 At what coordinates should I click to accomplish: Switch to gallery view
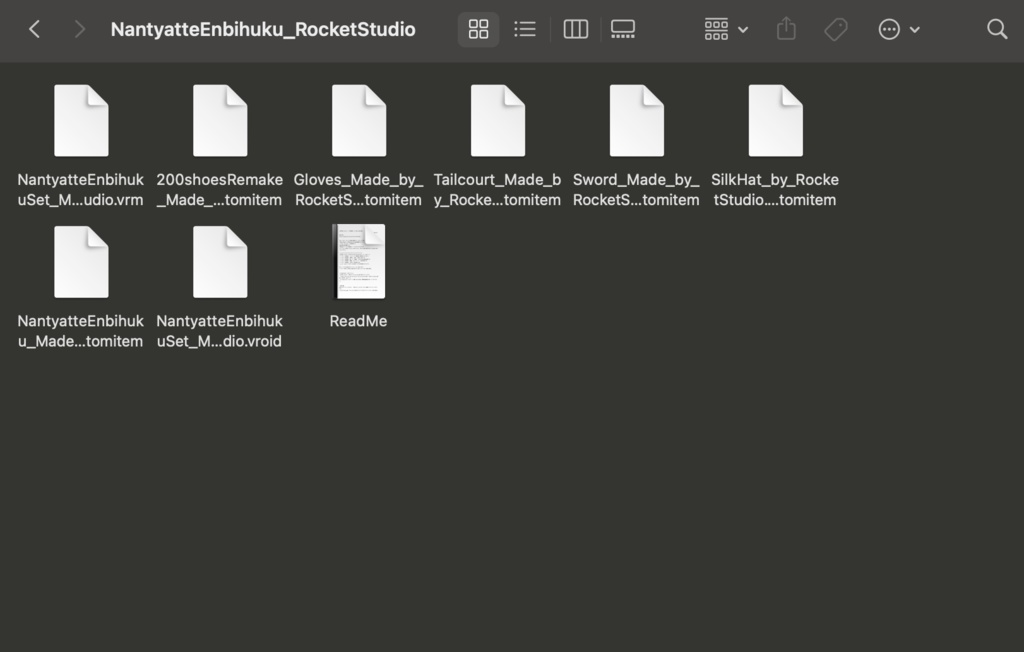coord(623,29)
